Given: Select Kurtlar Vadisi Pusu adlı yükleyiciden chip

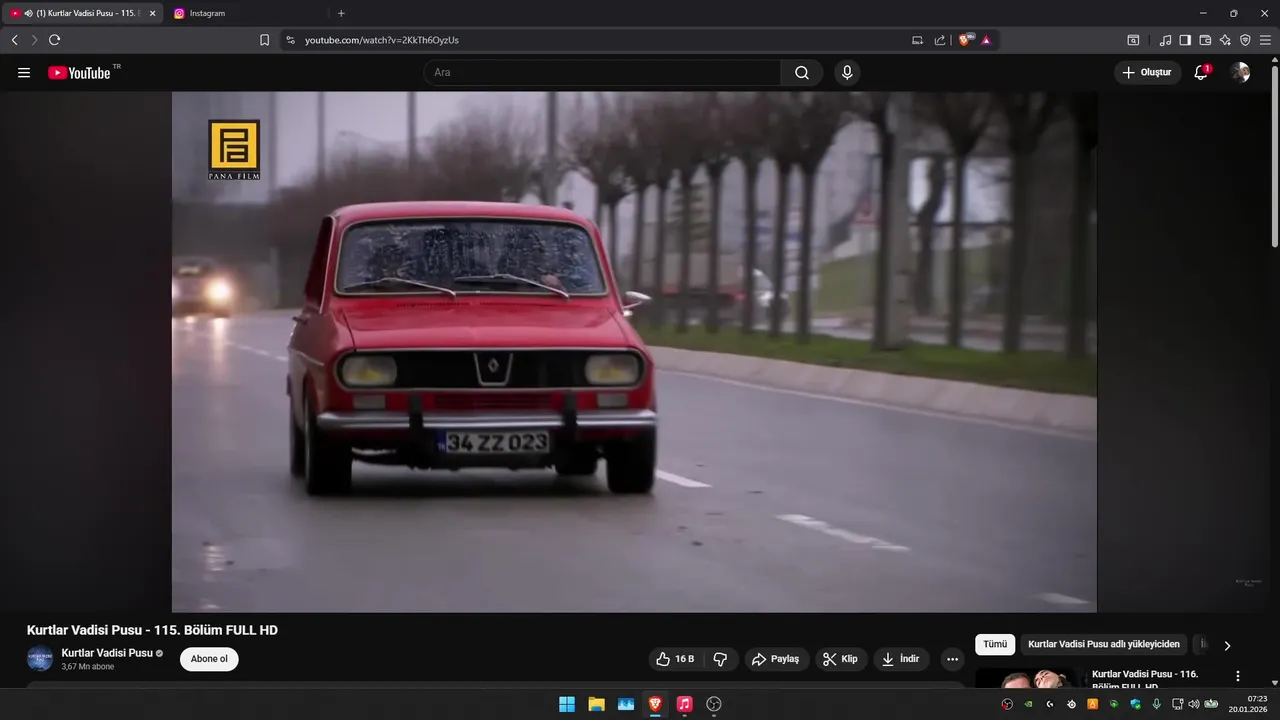Looking at the screenshot, I should point(1104,645).
